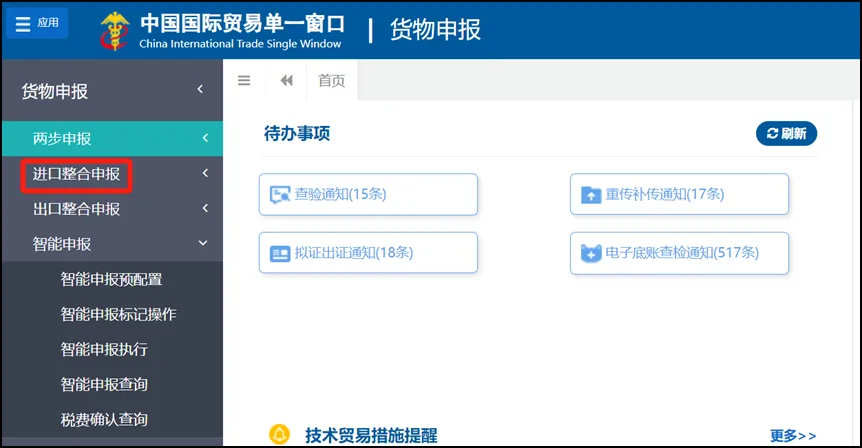862x448 pixels.
Task: Open 重传补传通知(17条) card
Action: click(x=679, y=194)
